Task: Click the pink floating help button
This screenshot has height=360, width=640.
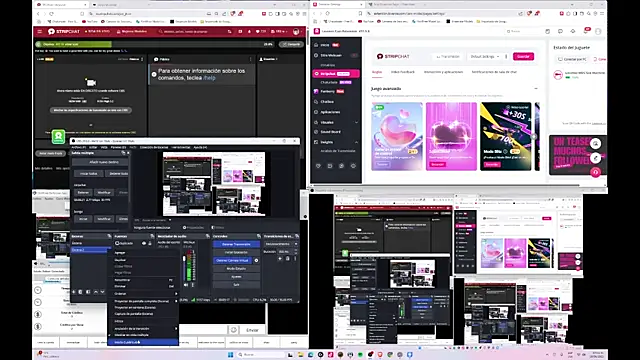Action: click(596, 172)
